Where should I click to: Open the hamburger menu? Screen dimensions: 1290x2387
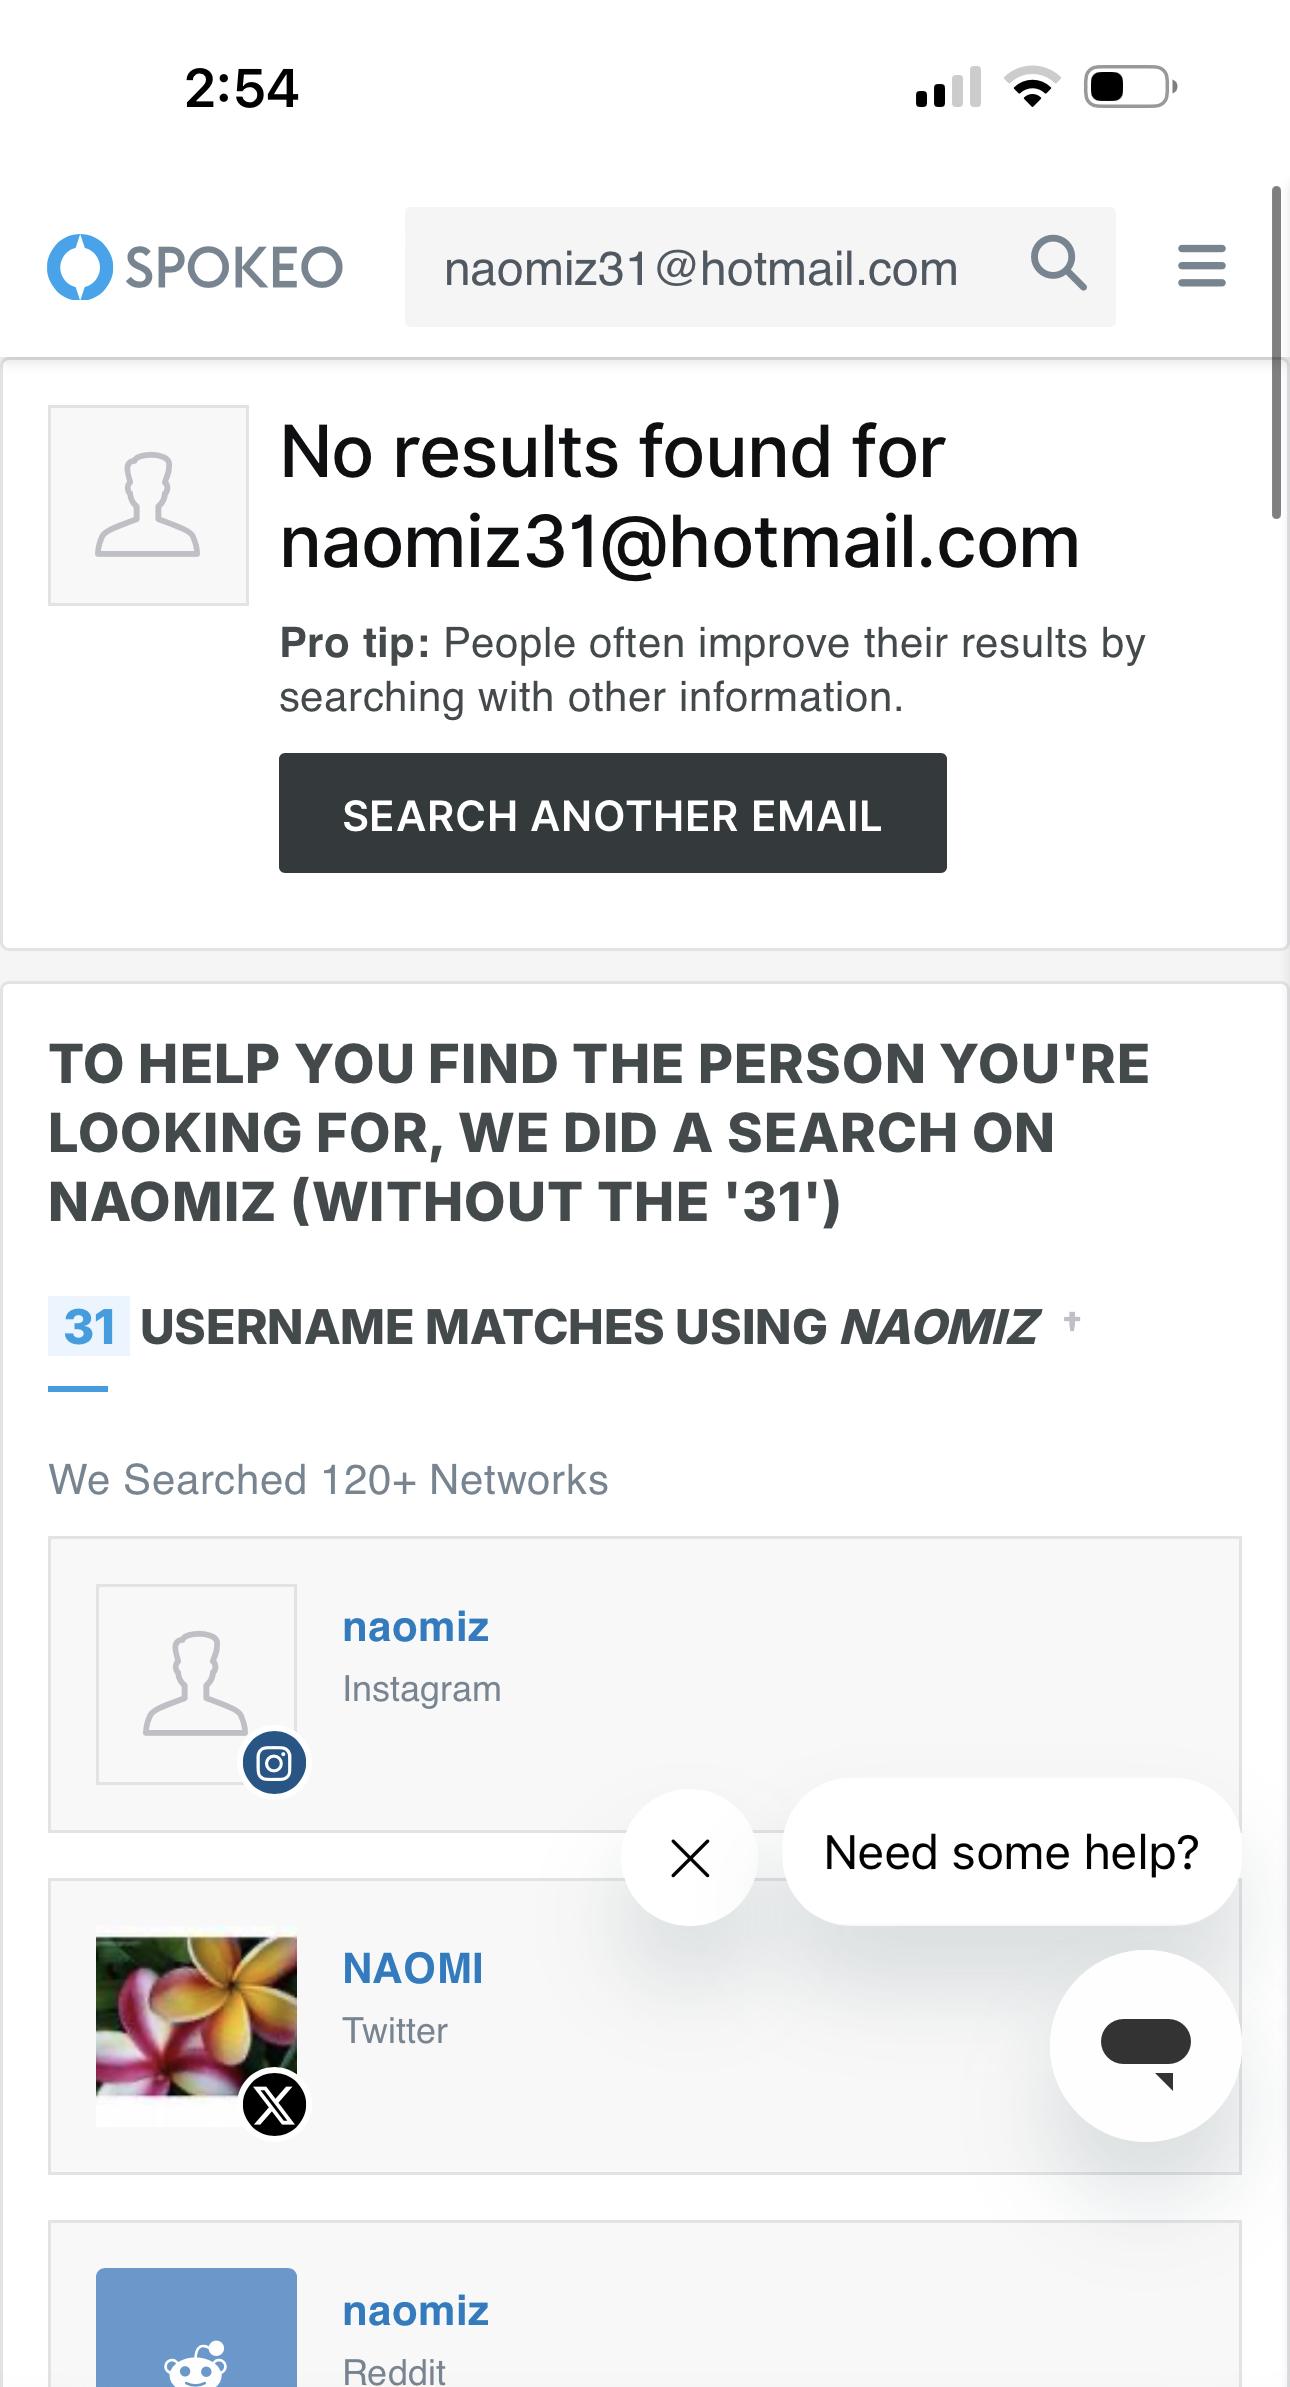click(x=1201, y=266)
